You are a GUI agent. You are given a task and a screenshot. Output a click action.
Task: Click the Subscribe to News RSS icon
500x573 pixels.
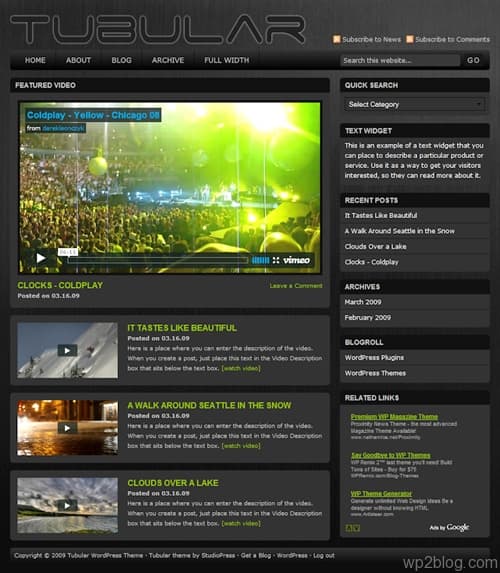(x=337, y=39)
